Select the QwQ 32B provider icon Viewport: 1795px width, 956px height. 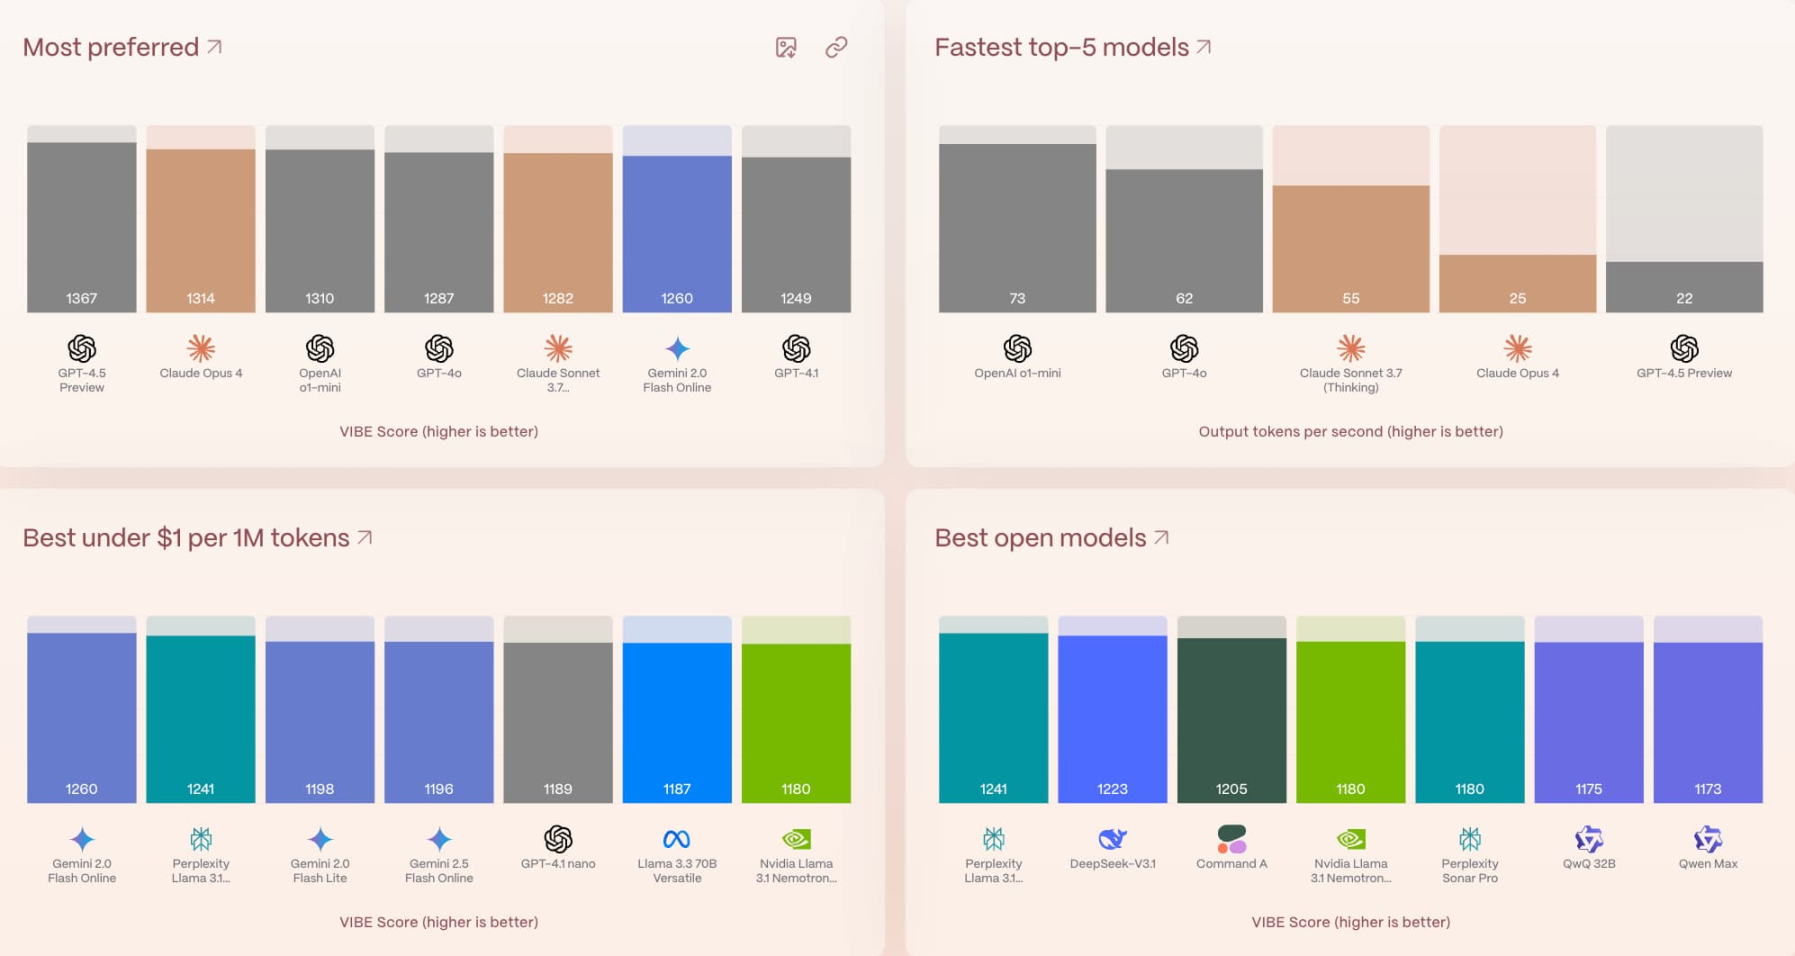[1588, 840]
